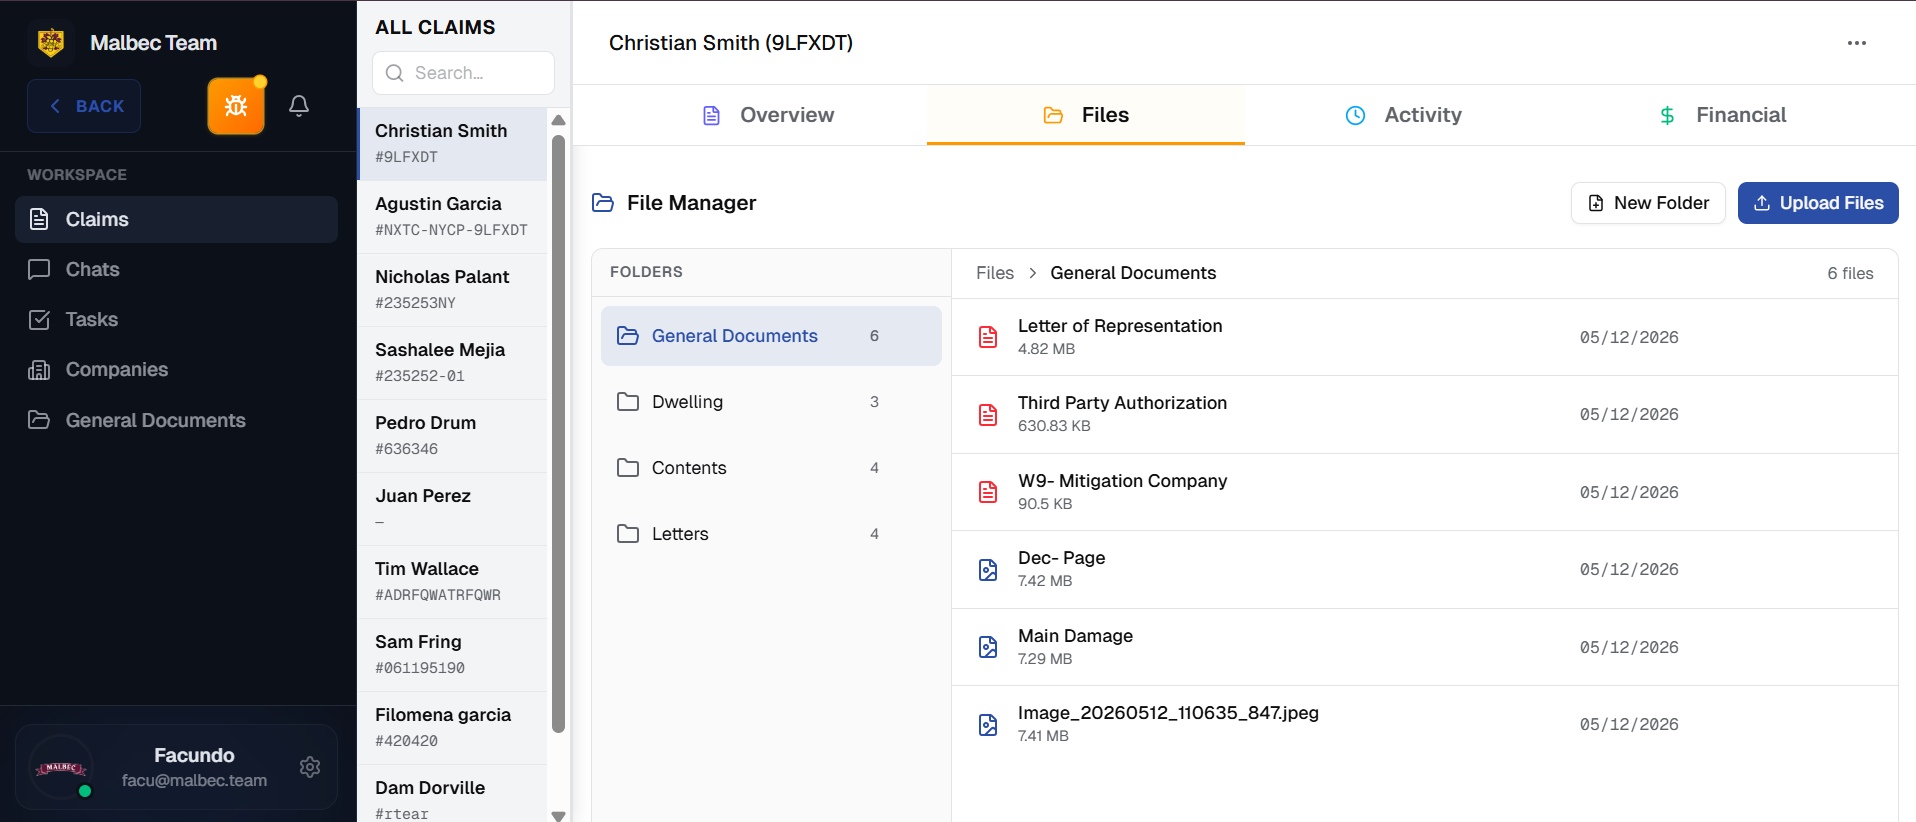Select the Filomena garcia claim
This screenshot has width=1916, height=822.
pyautogui.click(x=453, y=728)
